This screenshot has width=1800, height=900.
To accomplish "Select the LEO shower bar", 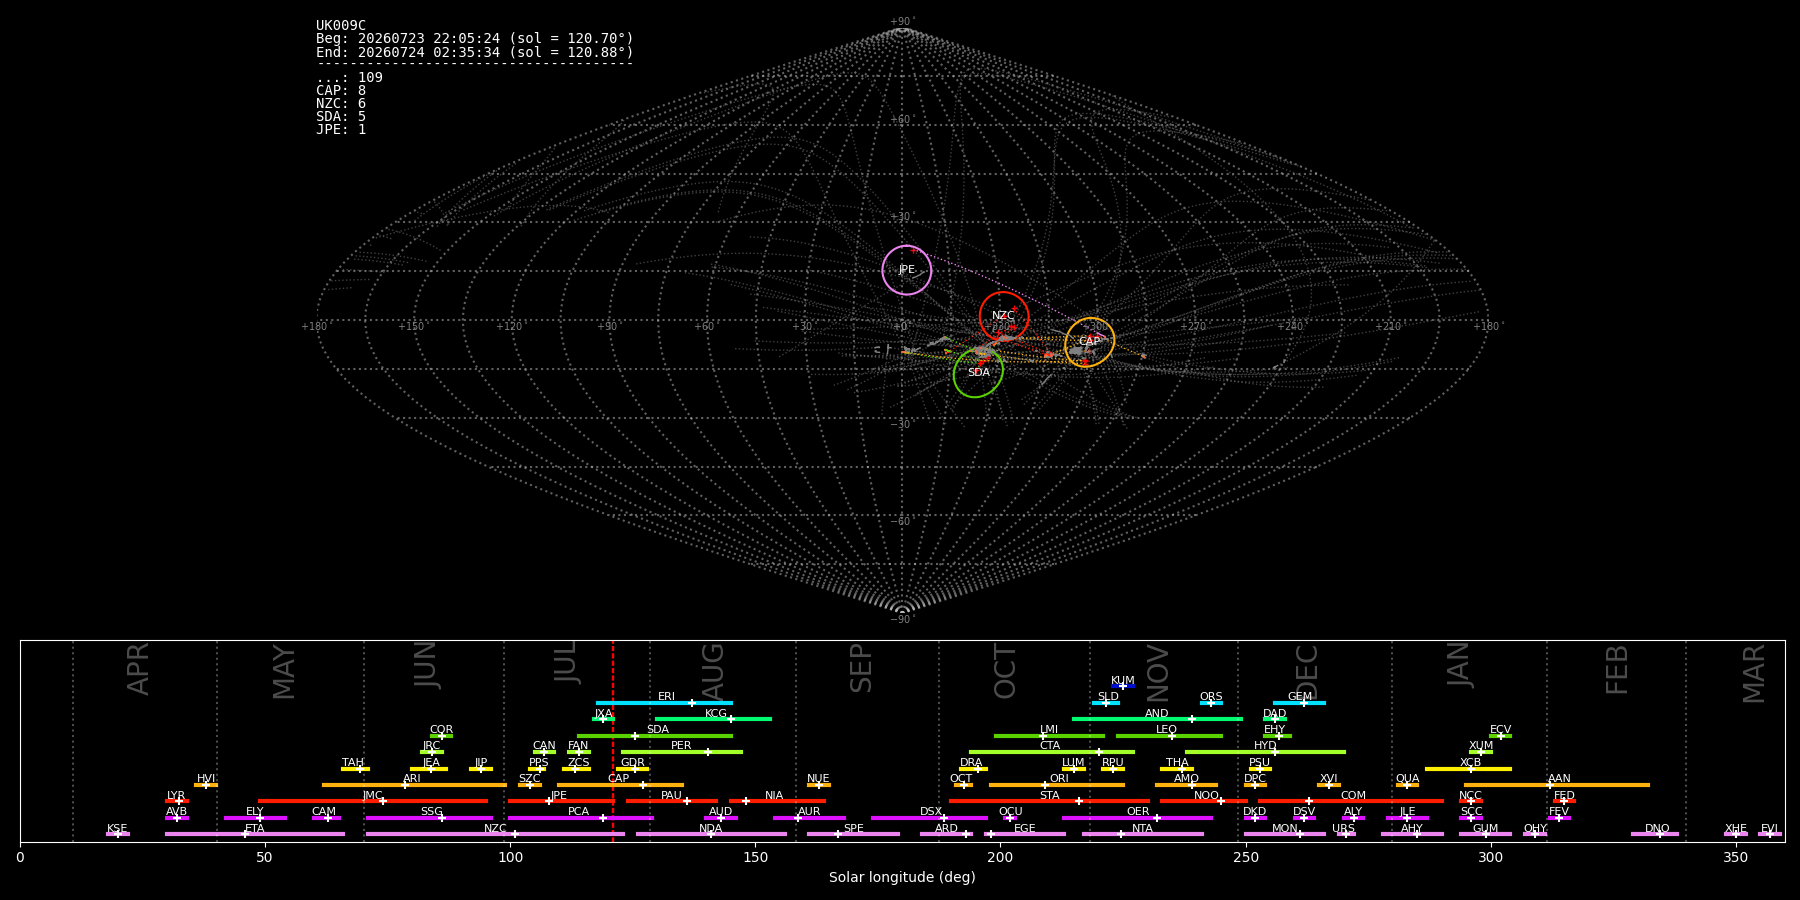I will [1169, 736].
